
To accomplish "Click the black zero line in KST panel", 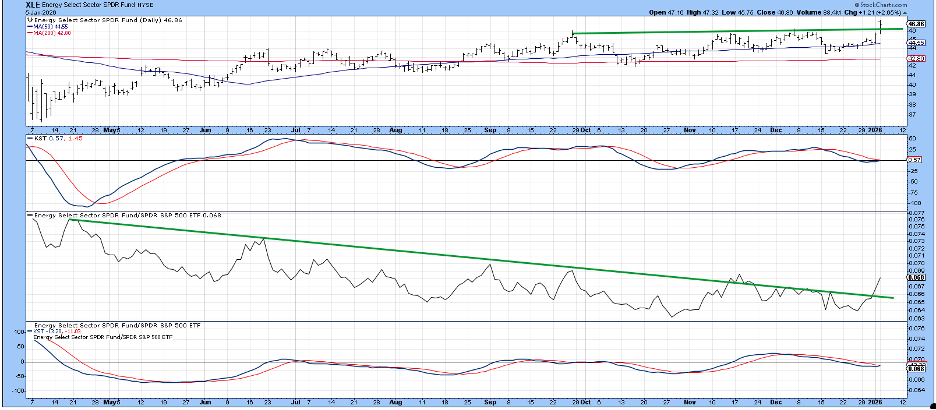I will (x=466, y=161).
